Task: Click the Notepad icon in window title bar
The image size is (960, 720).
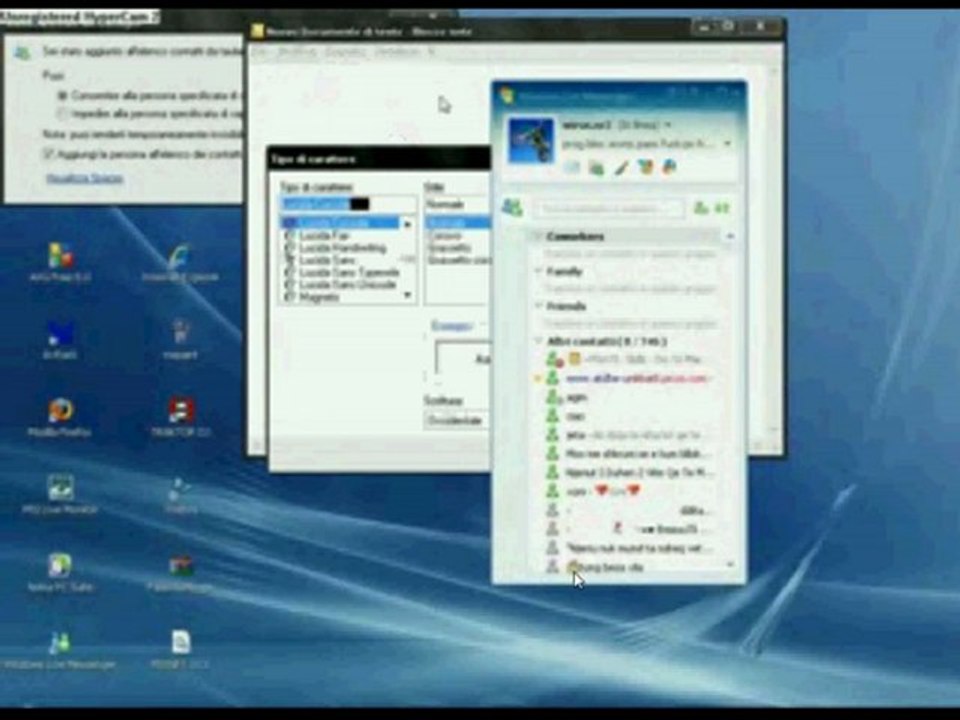Action: pos(258,31)
